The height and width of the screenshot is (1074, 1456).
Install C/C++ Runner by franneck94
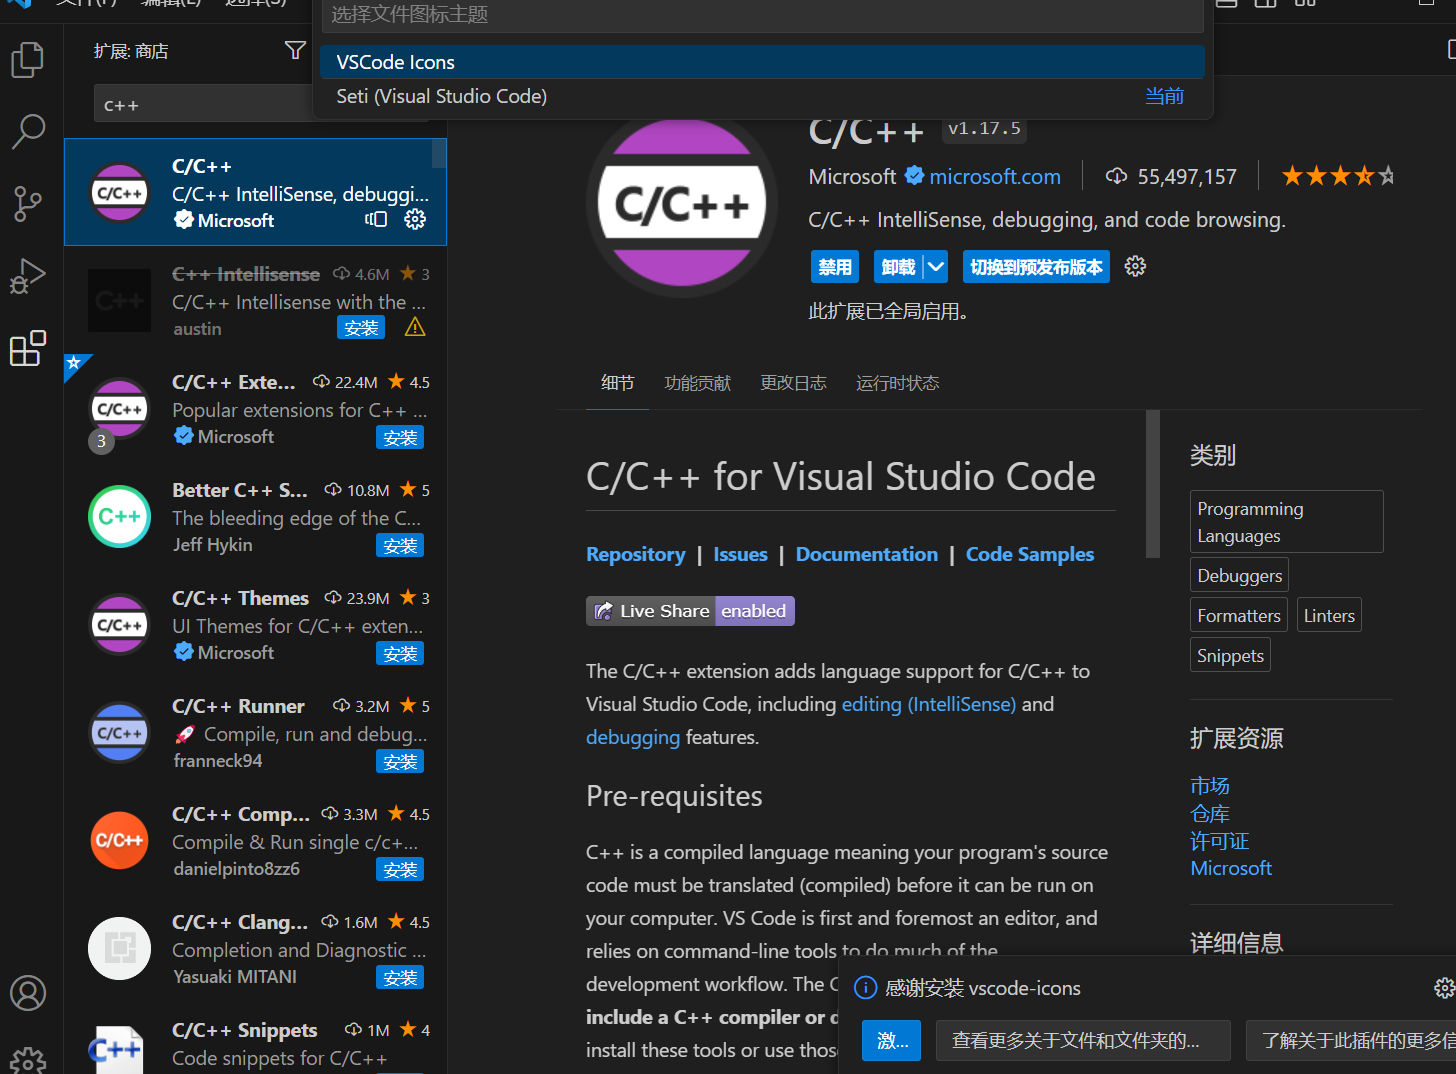(x=400, y=761)
